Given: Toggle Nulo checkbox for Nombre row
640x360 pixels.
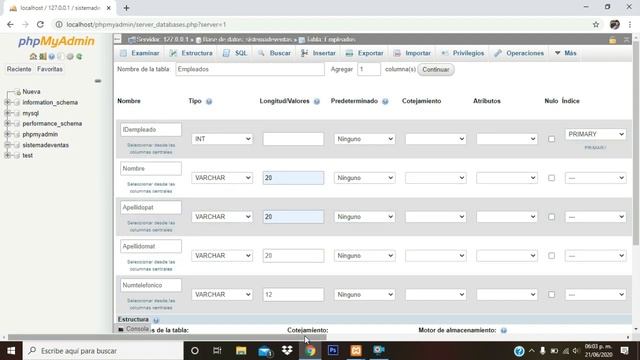Looking at the screenshot, I should point(551,178).
